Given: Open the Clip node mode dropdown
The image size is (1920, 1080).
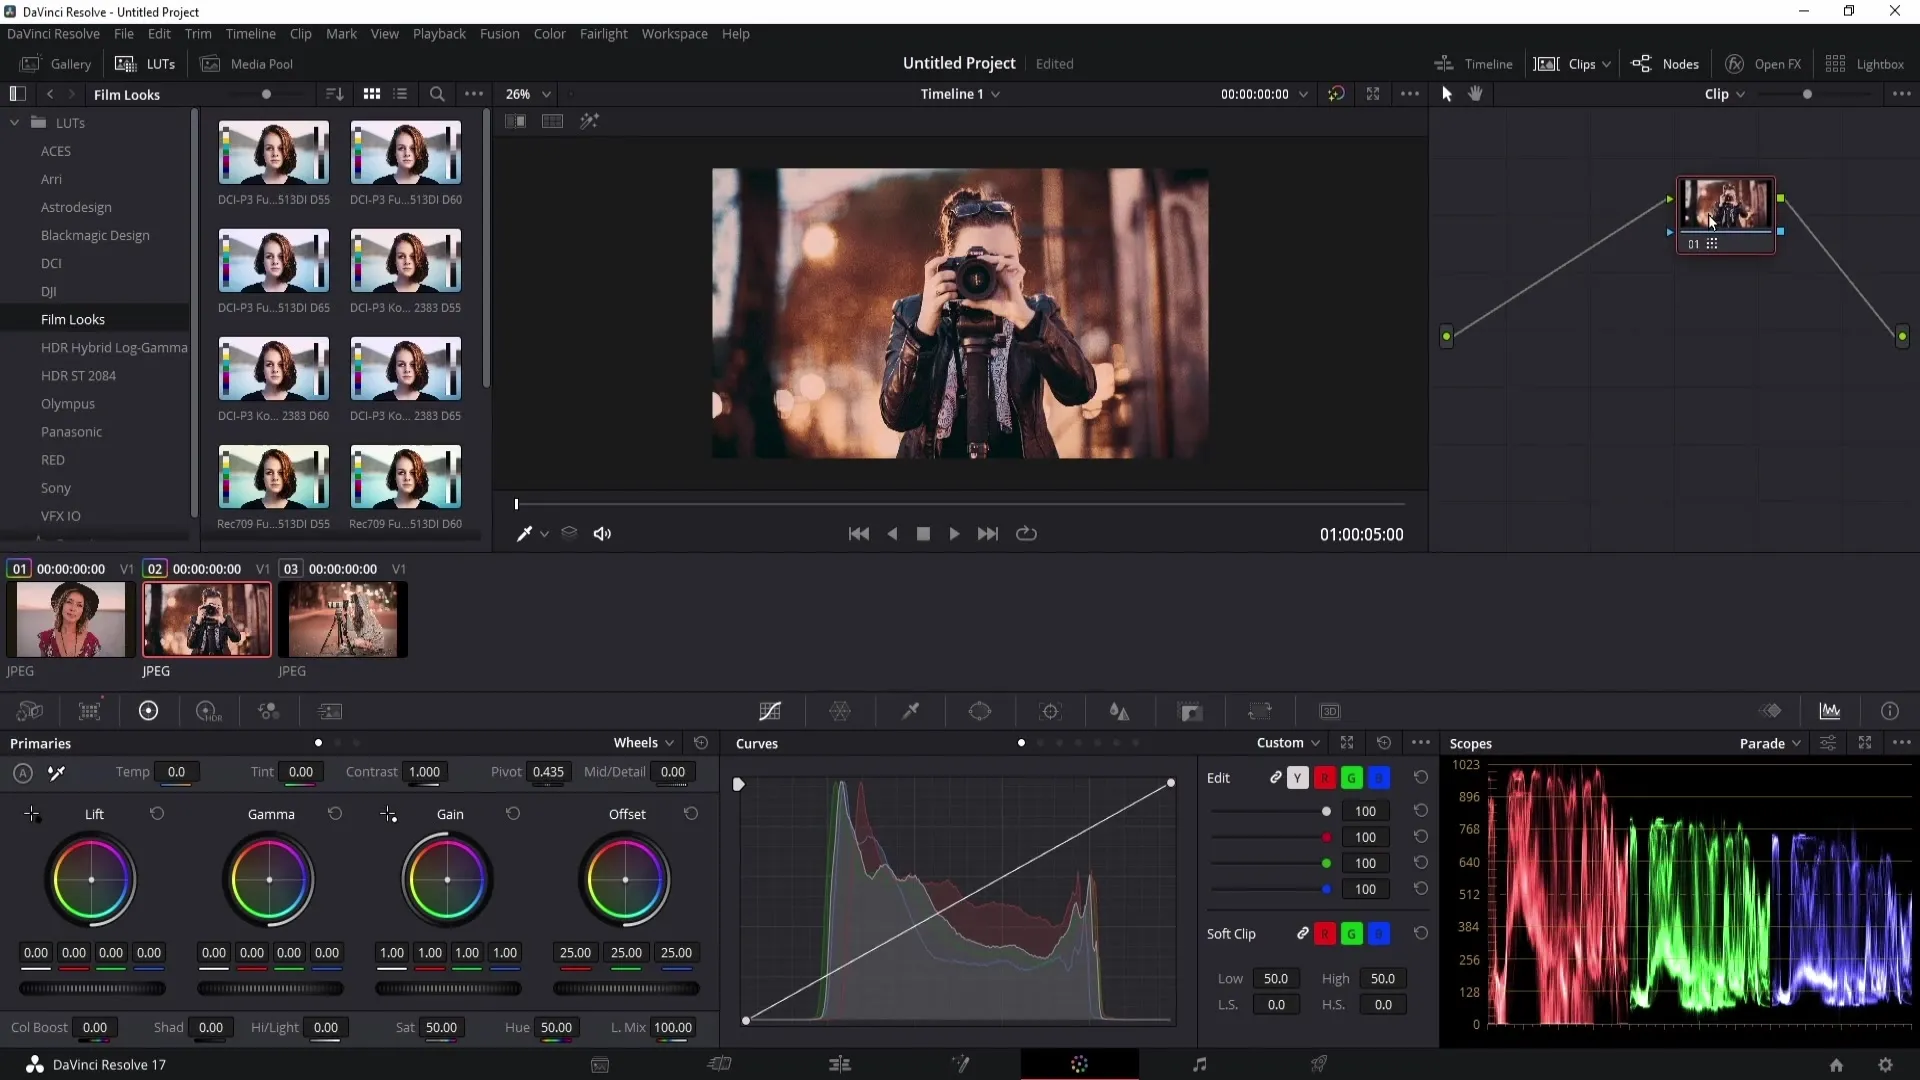Looking at the screenshot, I should 1725,94.
